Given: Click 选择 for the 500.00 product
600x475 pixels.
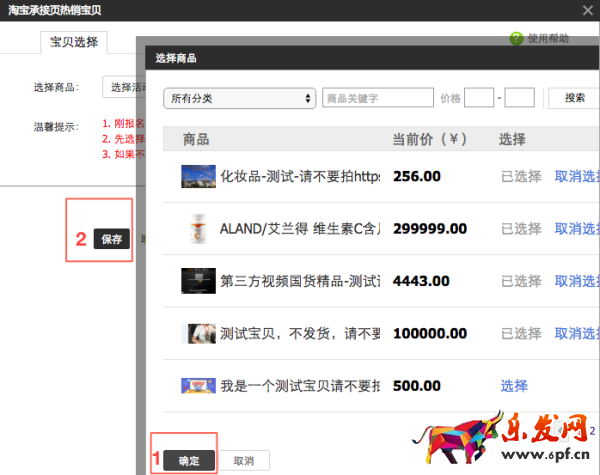Looking at the screenshot, I should (x=513, y=385).
